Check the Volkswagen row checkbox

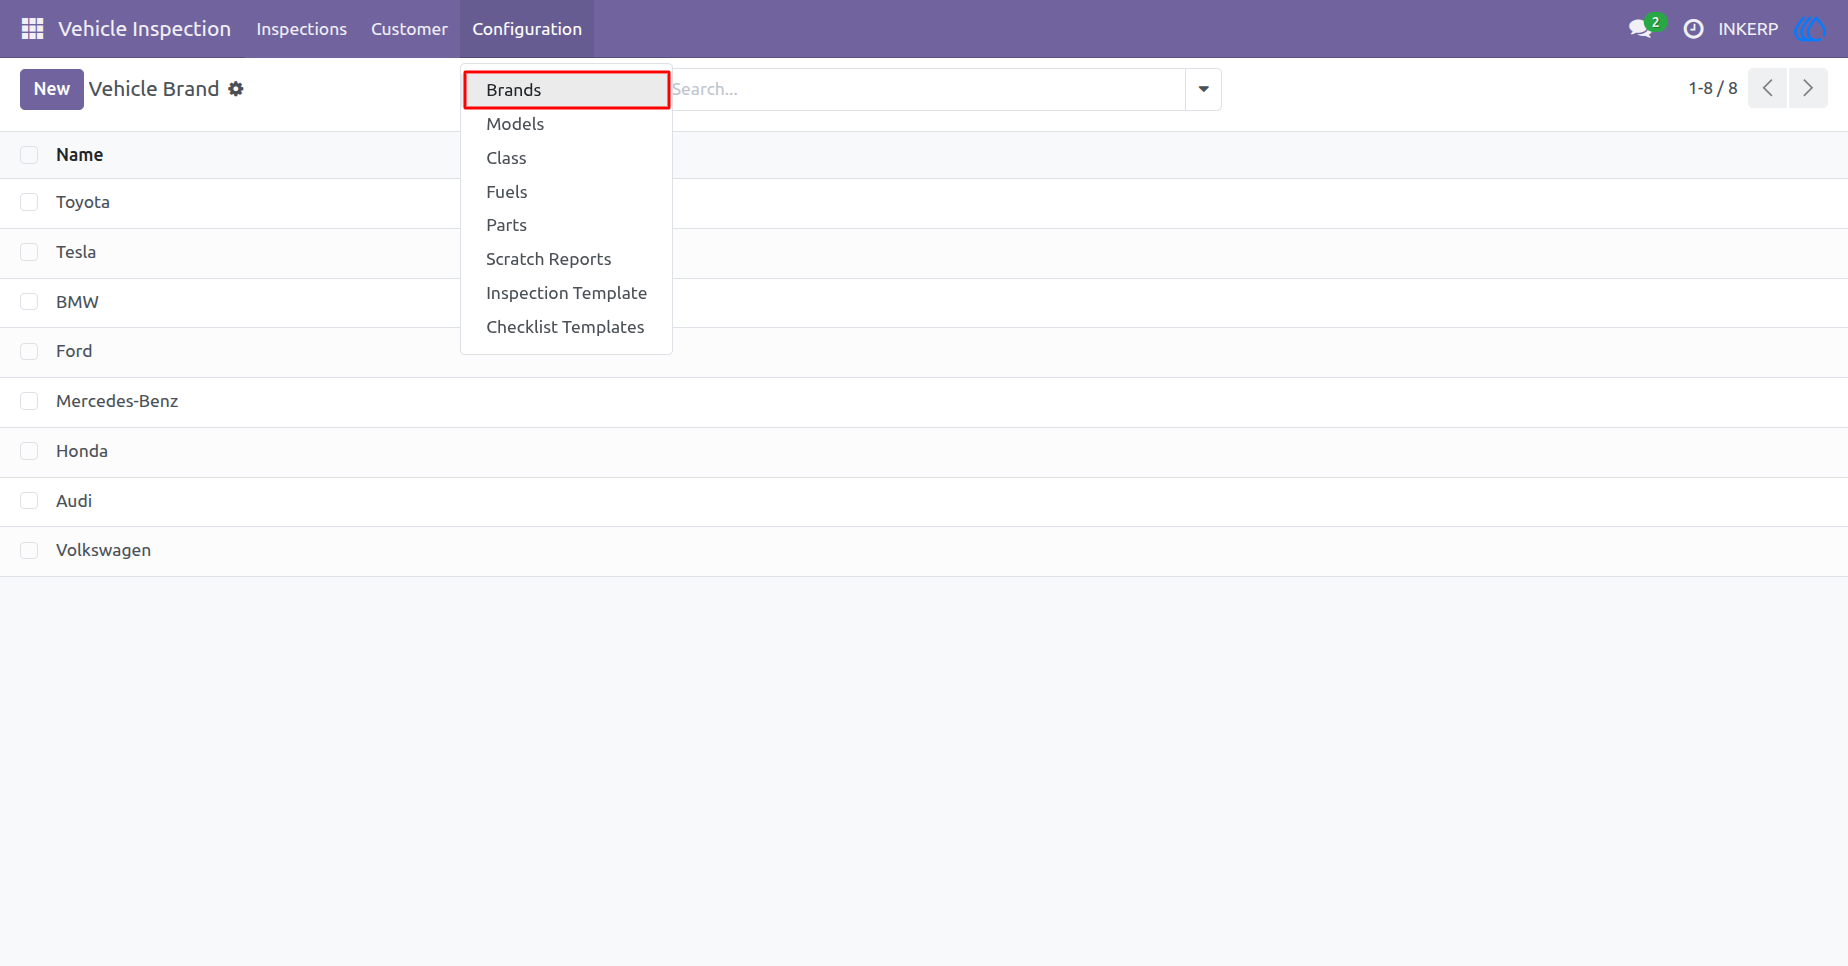[29, 550]
